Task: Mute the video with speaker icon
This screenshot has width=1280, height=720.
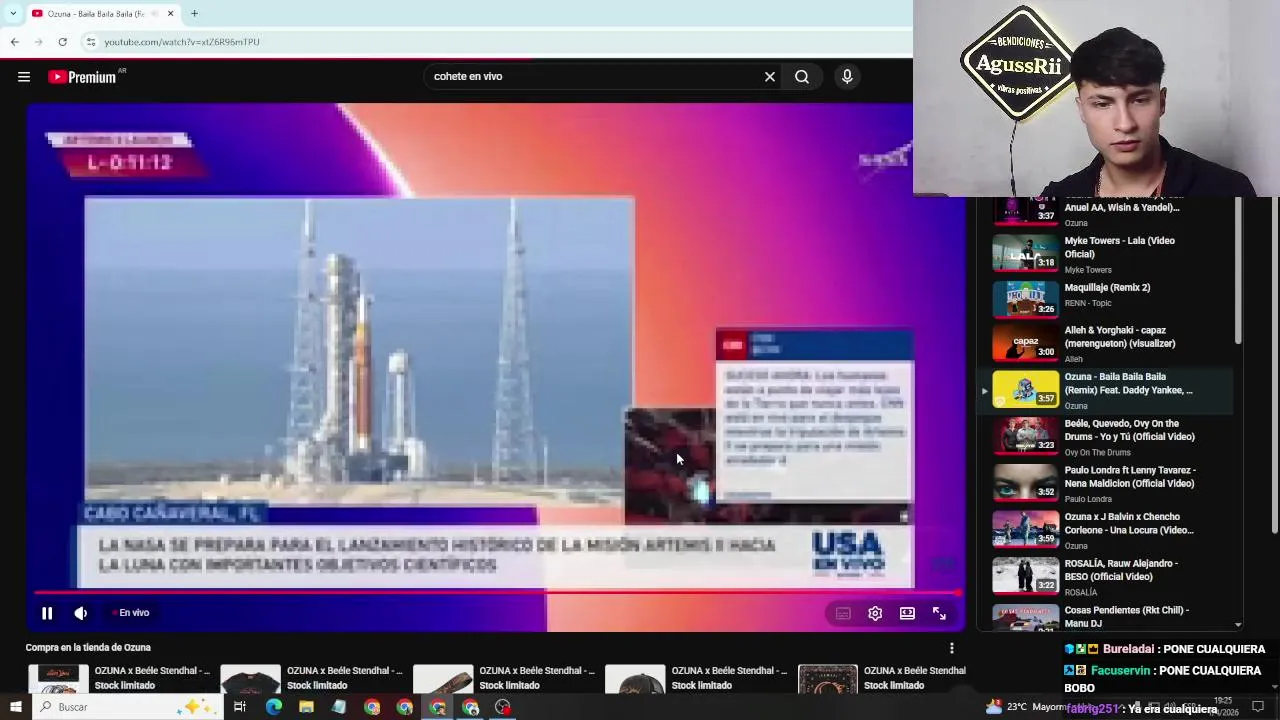Action: [x=81, y=613]
